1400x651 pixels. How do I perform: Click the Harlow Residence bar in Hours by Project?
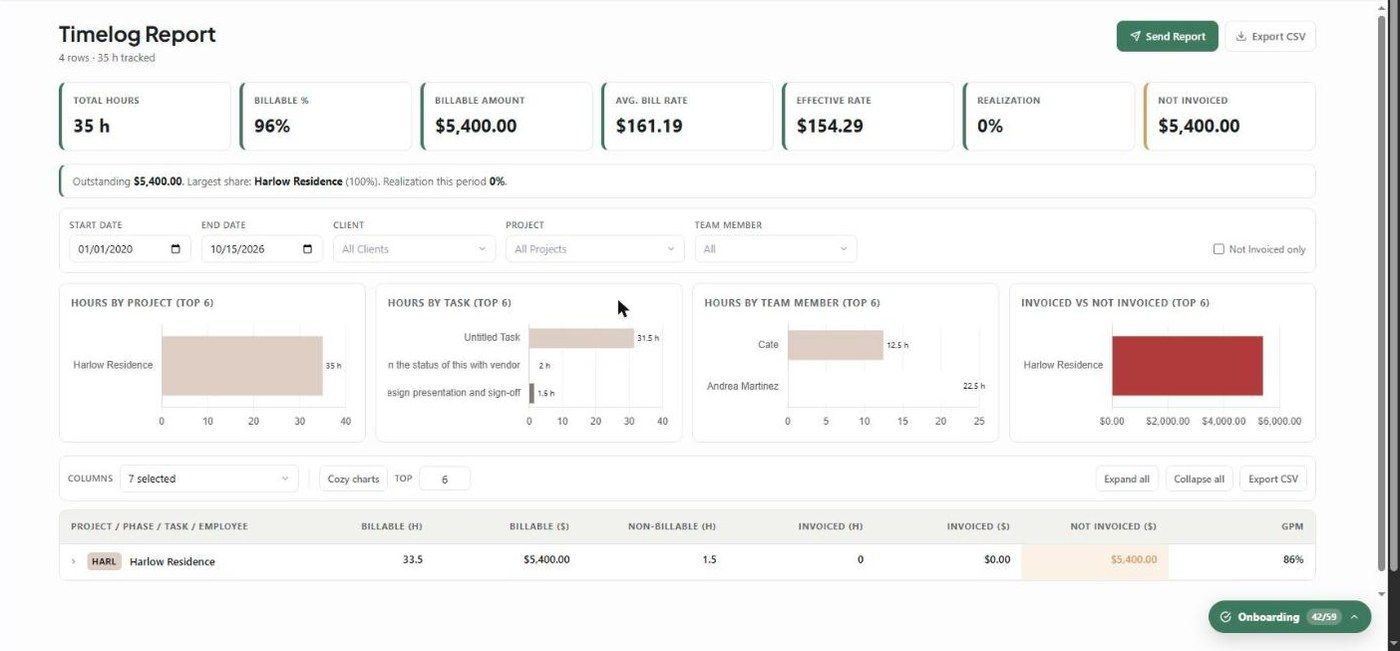pyautogui.click(x=242, y=366)
